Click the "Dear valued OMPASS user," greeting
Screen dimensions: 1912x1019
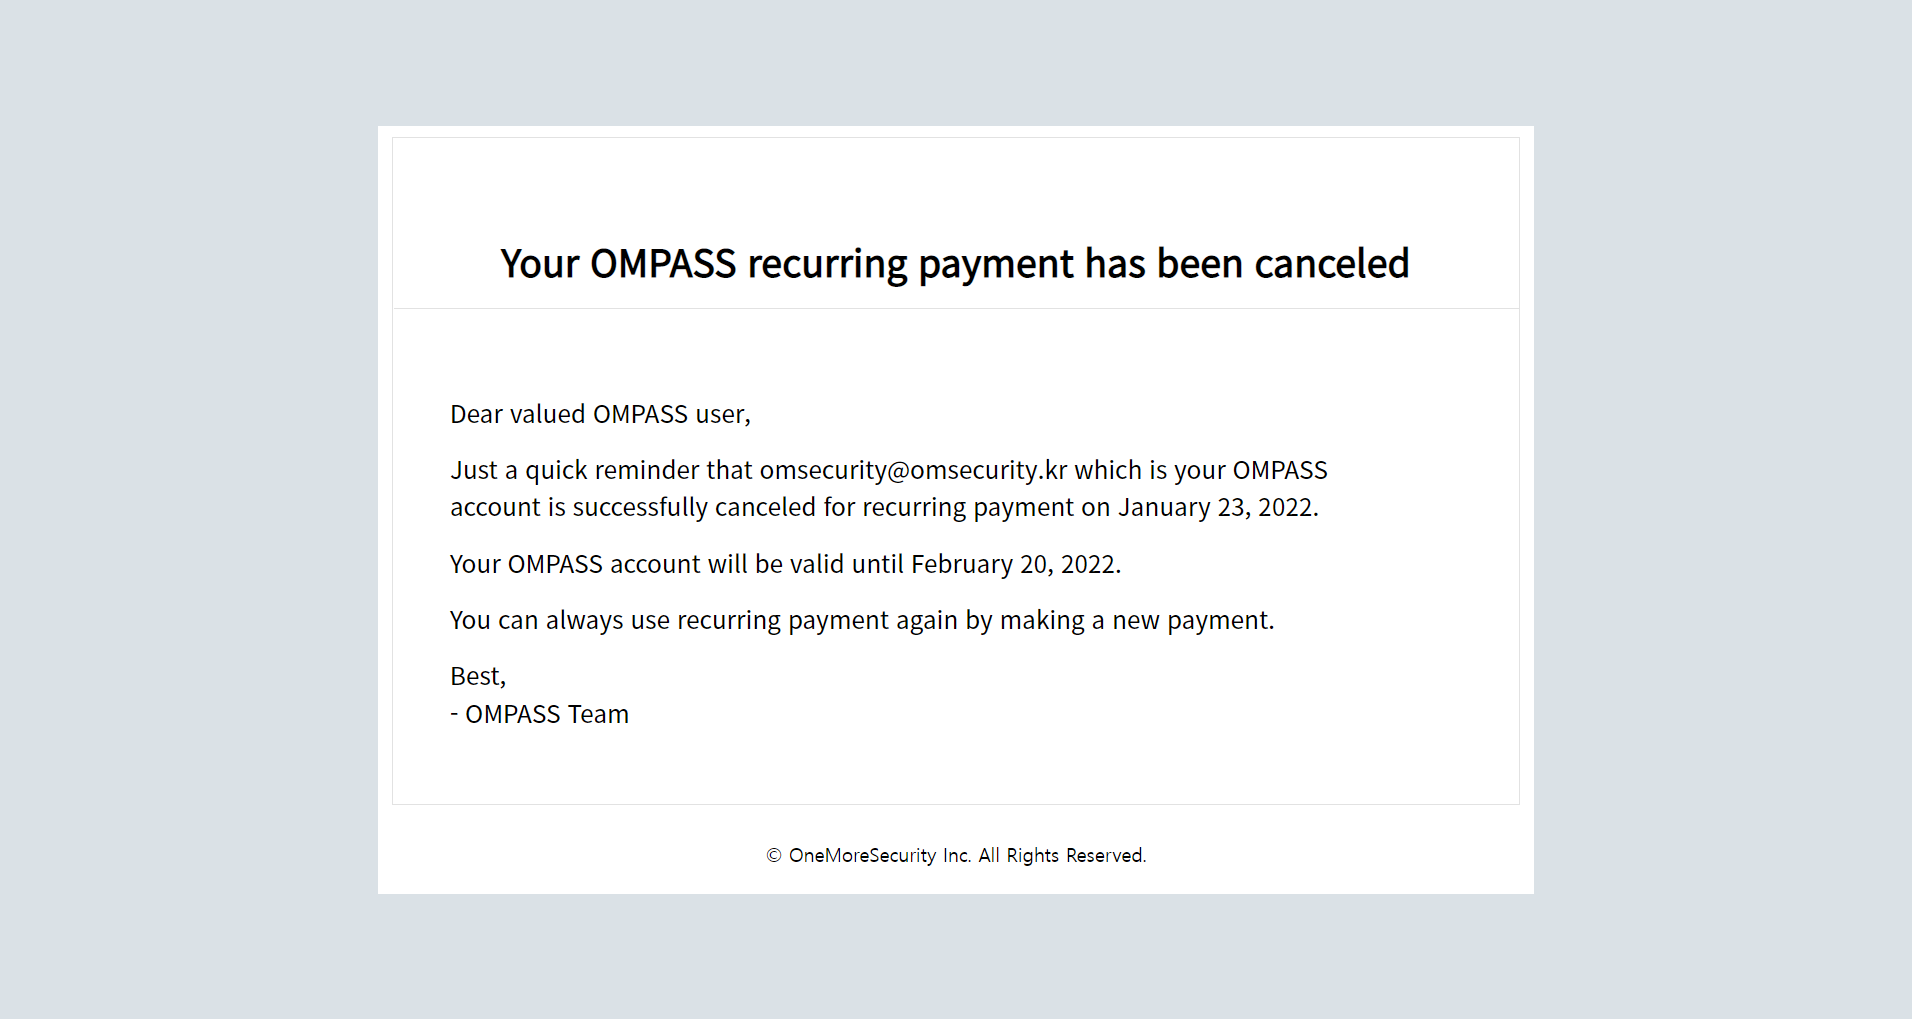coord(600,414)
